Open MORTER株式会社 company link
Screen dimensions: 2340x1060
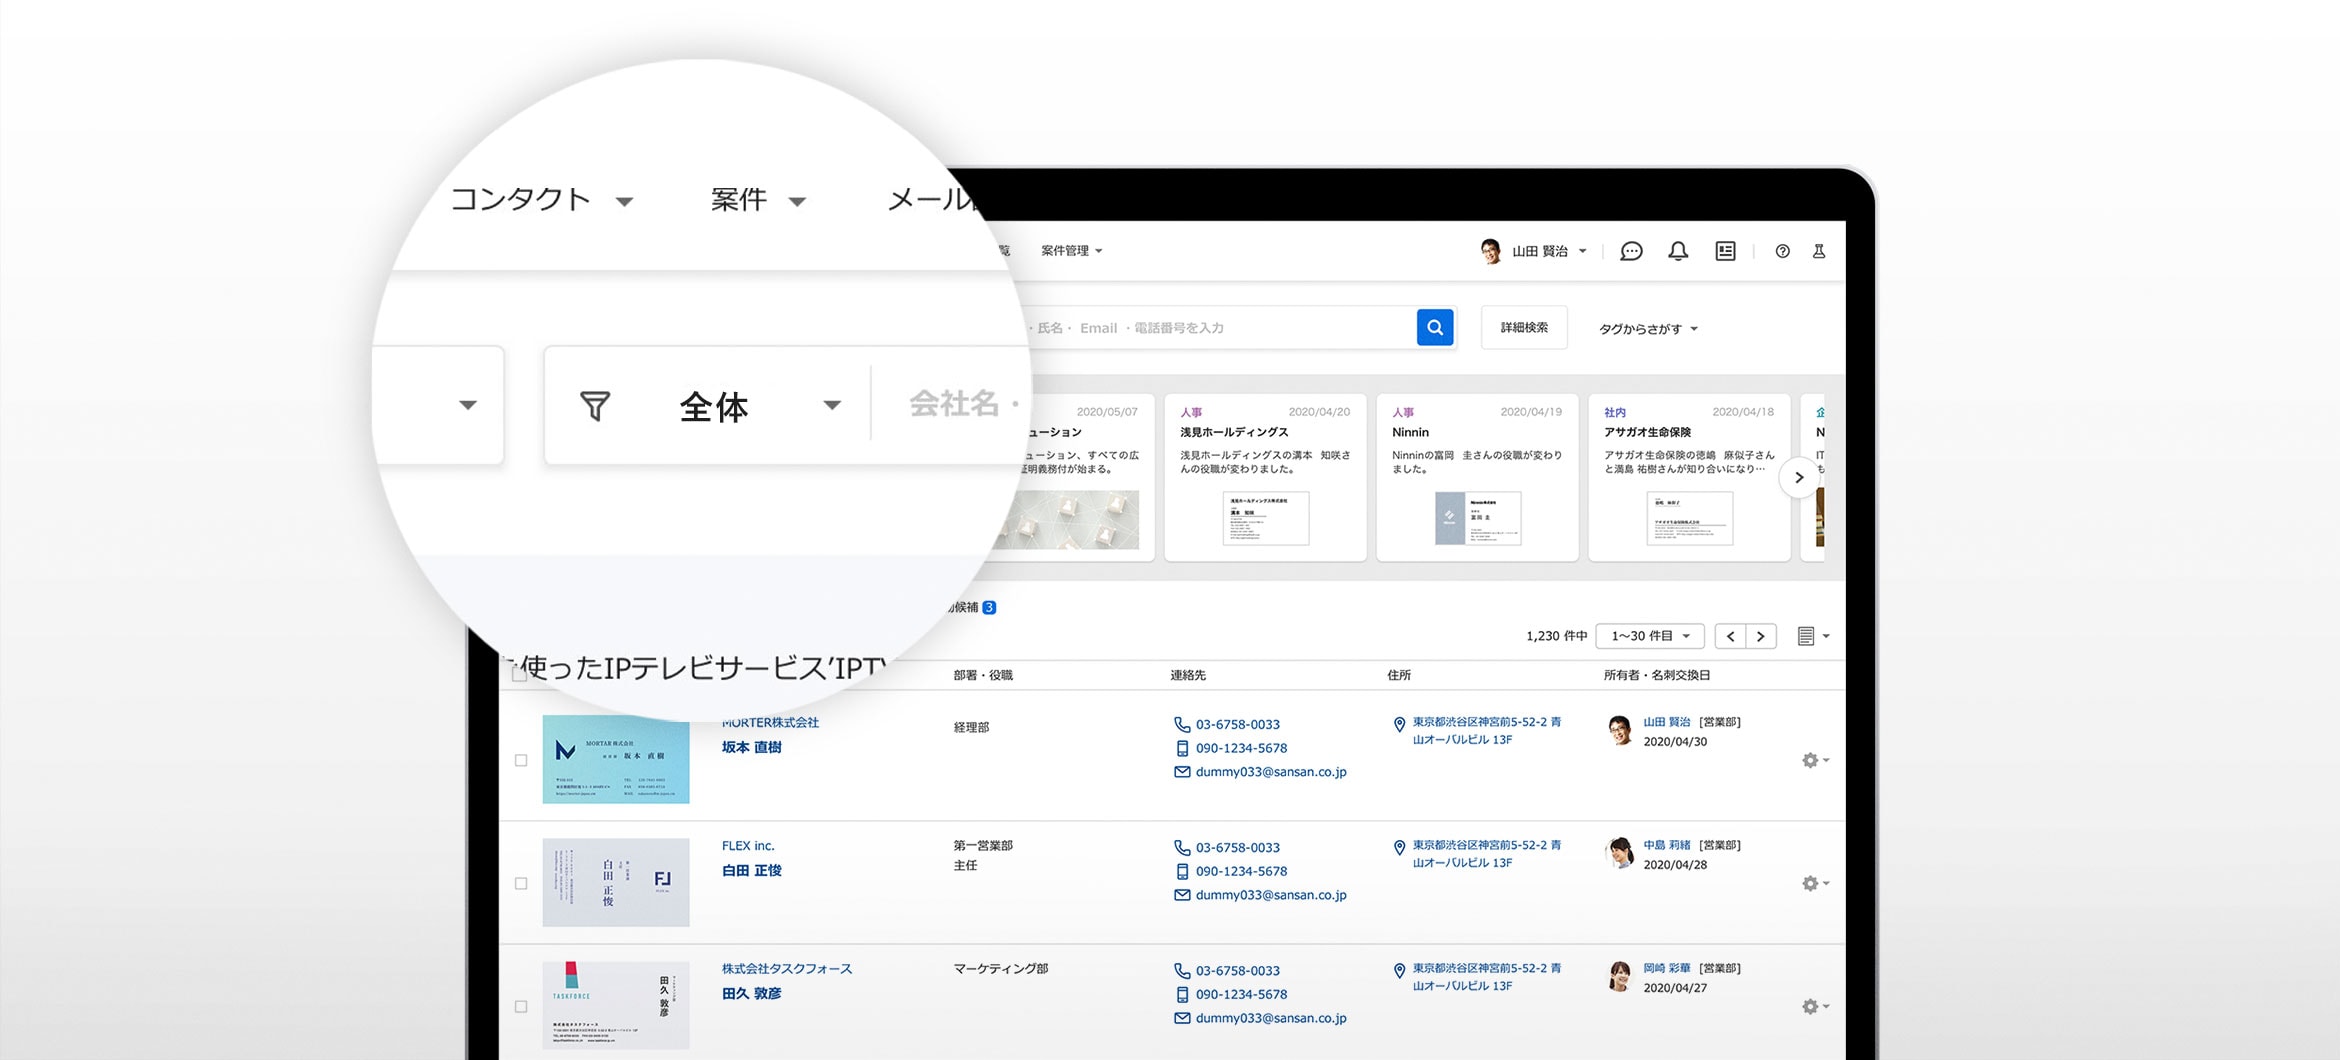770,722
